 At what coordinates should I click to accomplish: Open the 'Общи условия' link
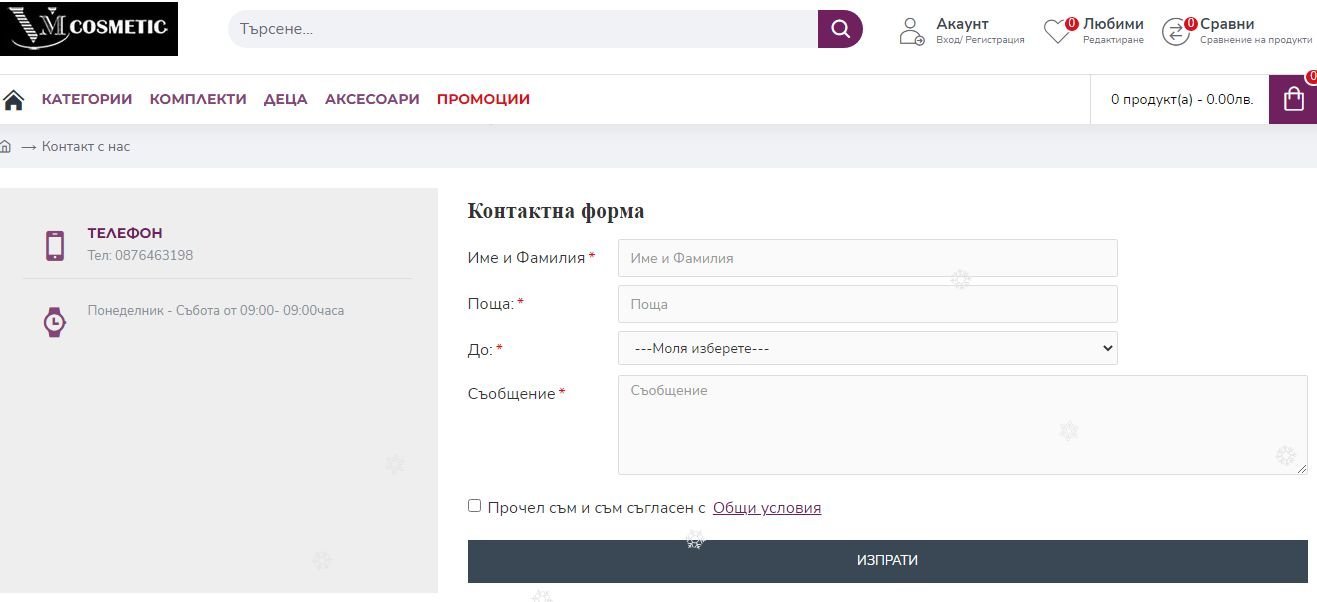[x=766, y=508]
